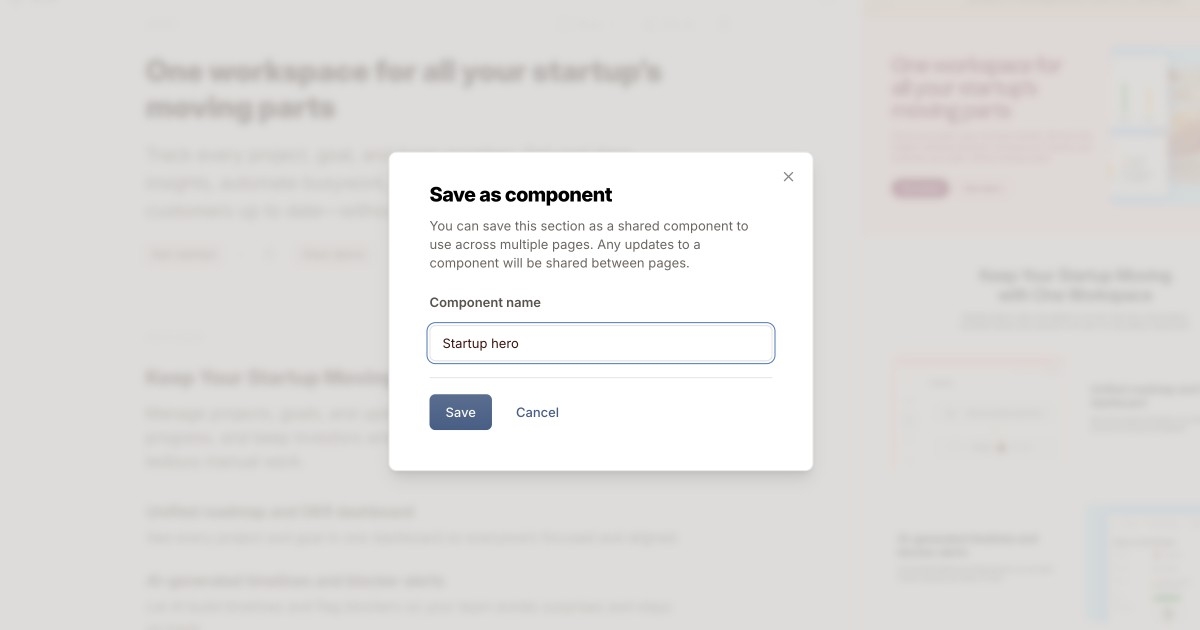Click the secondary link beside pink preview button
The width and height of the screenshot is (1200, 630).
pos(982,188)
